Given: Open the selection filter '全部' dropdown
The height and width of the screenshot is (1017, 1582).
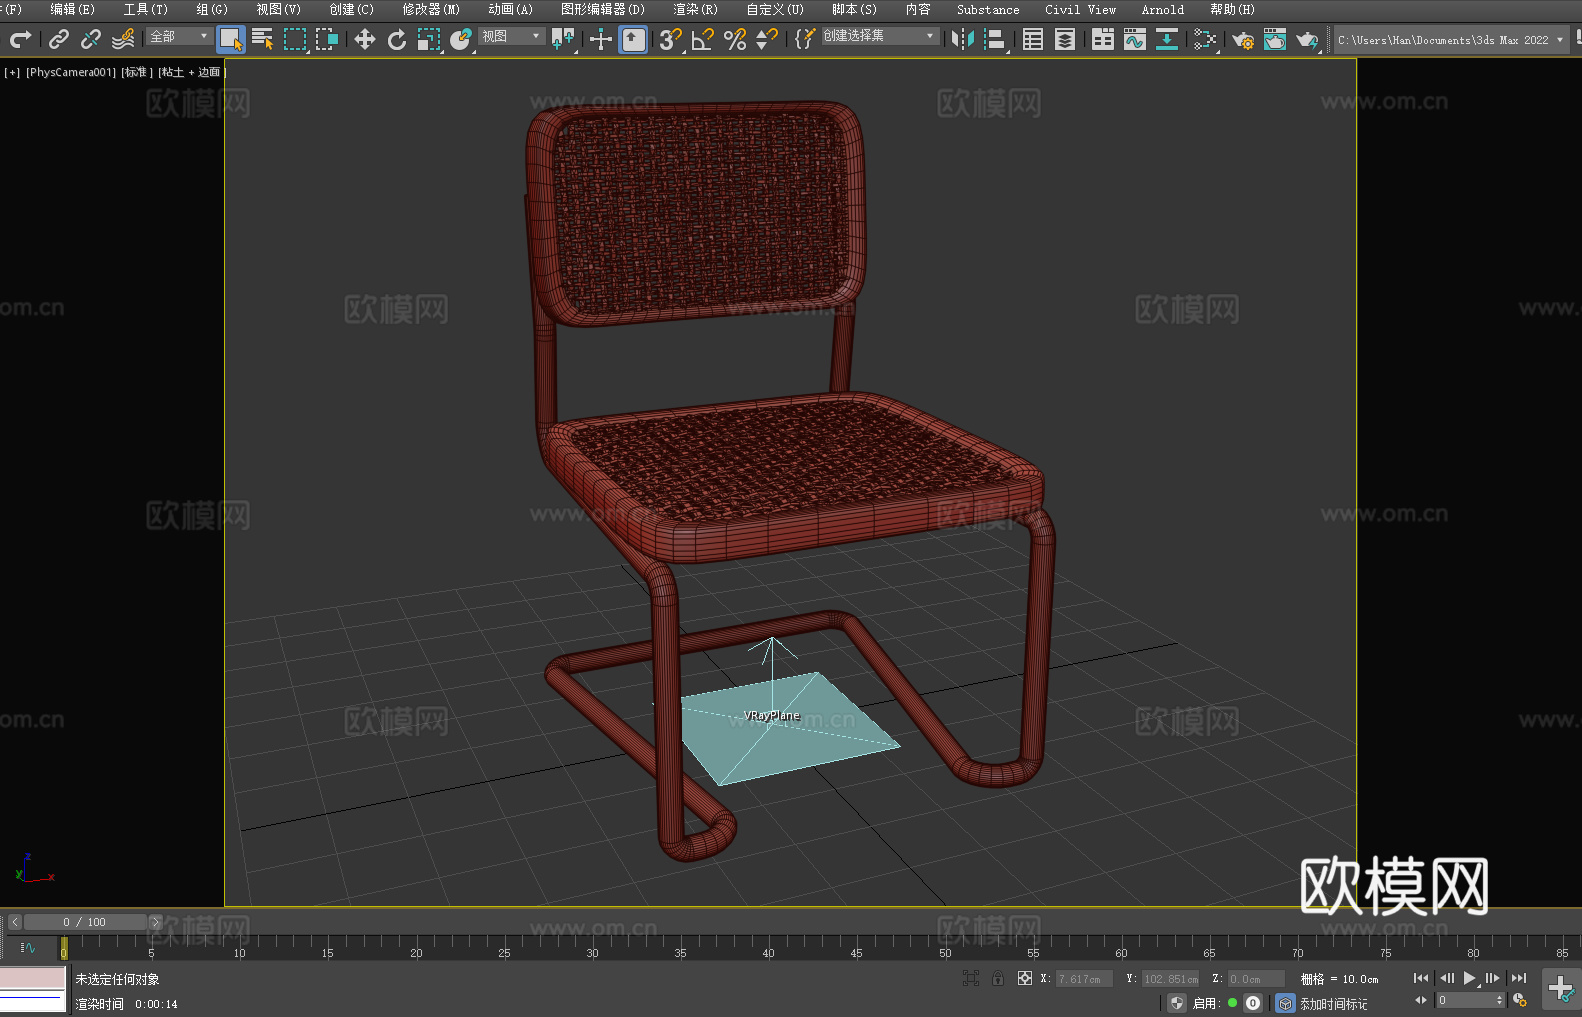Looking at the screenshot, I should pos(179,36).
